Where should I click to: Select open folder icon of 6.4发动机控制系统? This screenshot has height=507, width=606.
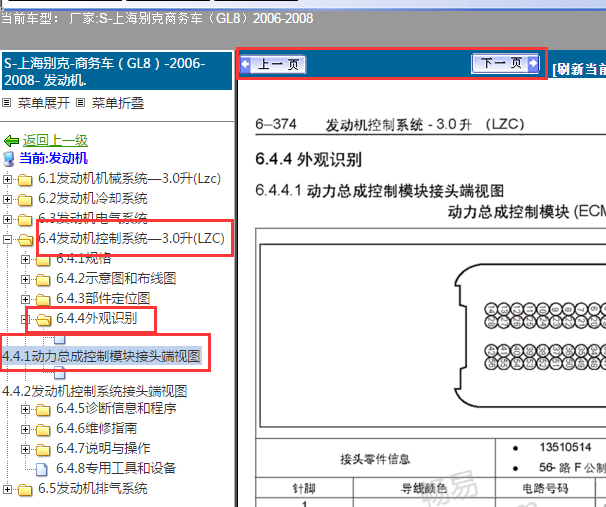[26, 240]
